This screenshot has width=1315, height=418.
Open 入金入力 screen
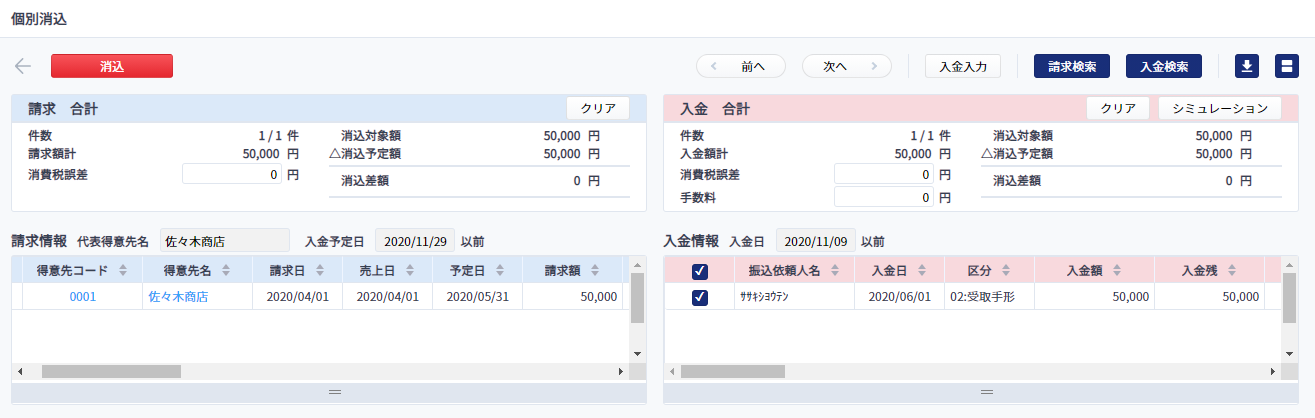tap(963, 67)
